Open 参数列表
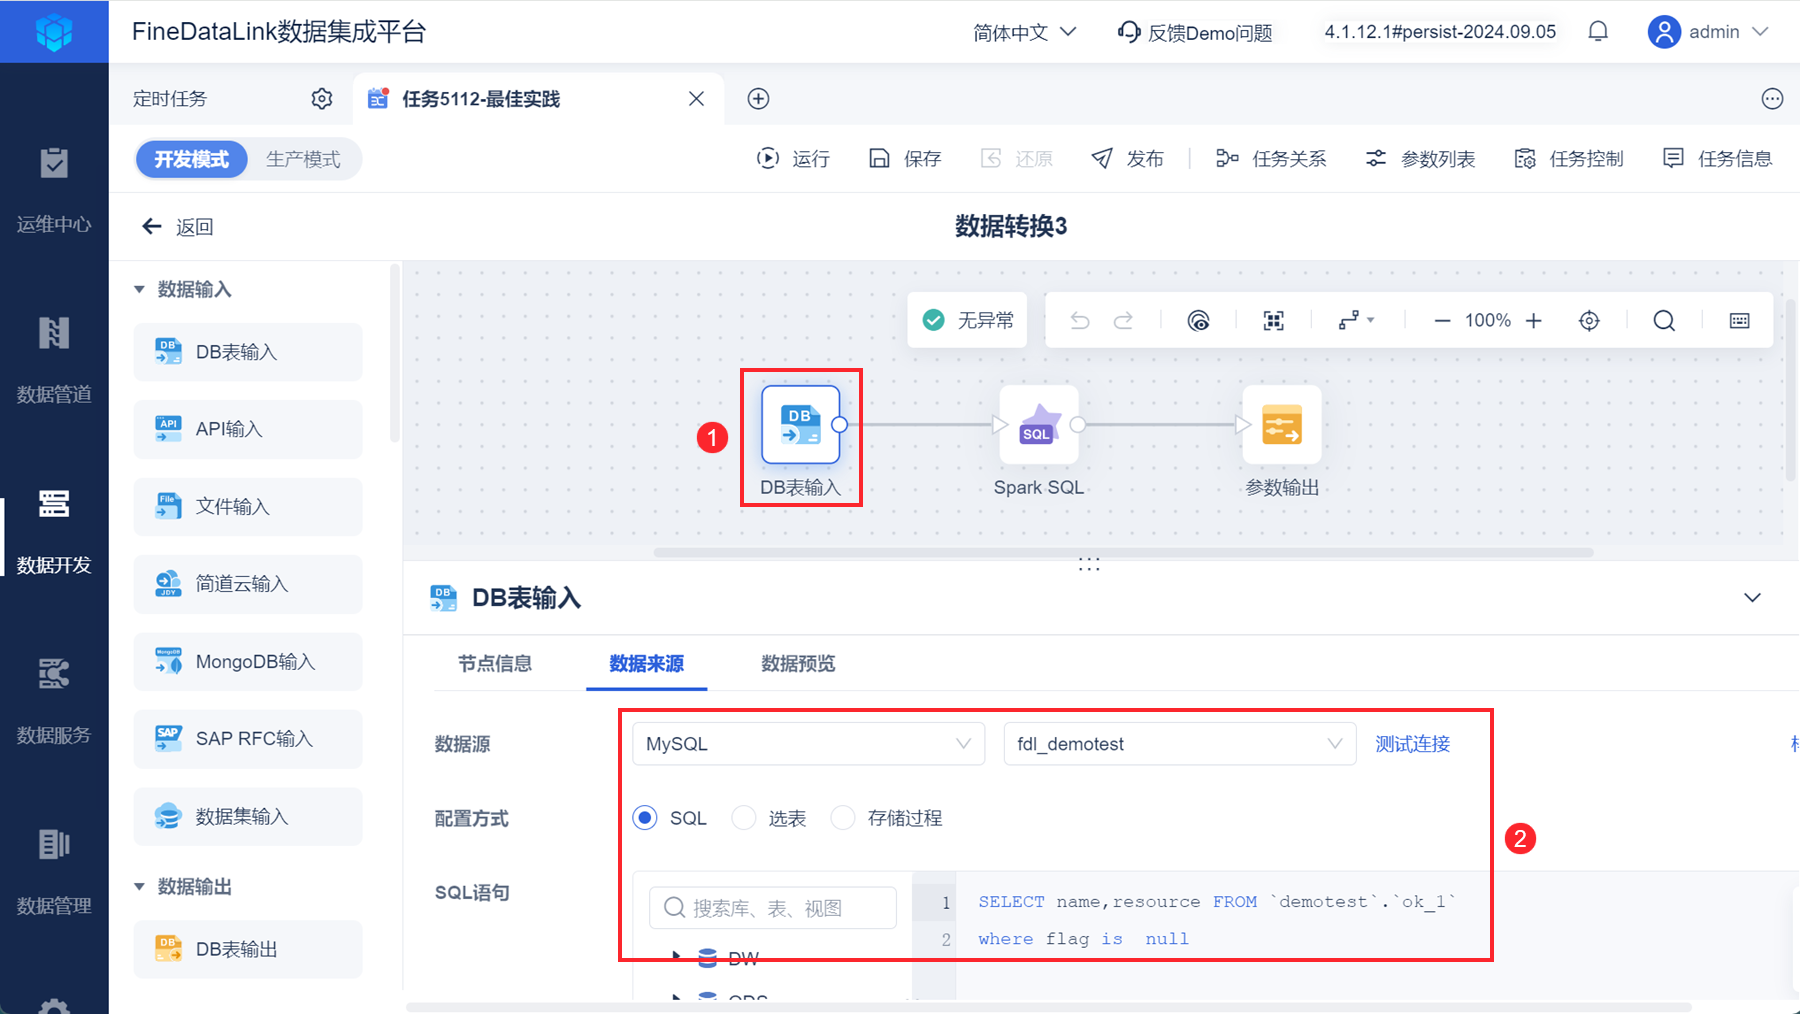This screenshot has width=1800, height=1014. tap(1421, 159)
